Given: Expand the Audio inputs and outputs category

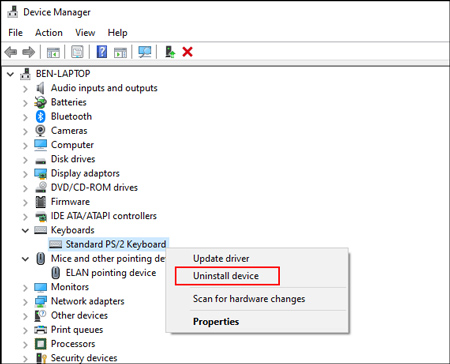Looking at the screenshot, I should pyautogui.click(x=25, y=89).
